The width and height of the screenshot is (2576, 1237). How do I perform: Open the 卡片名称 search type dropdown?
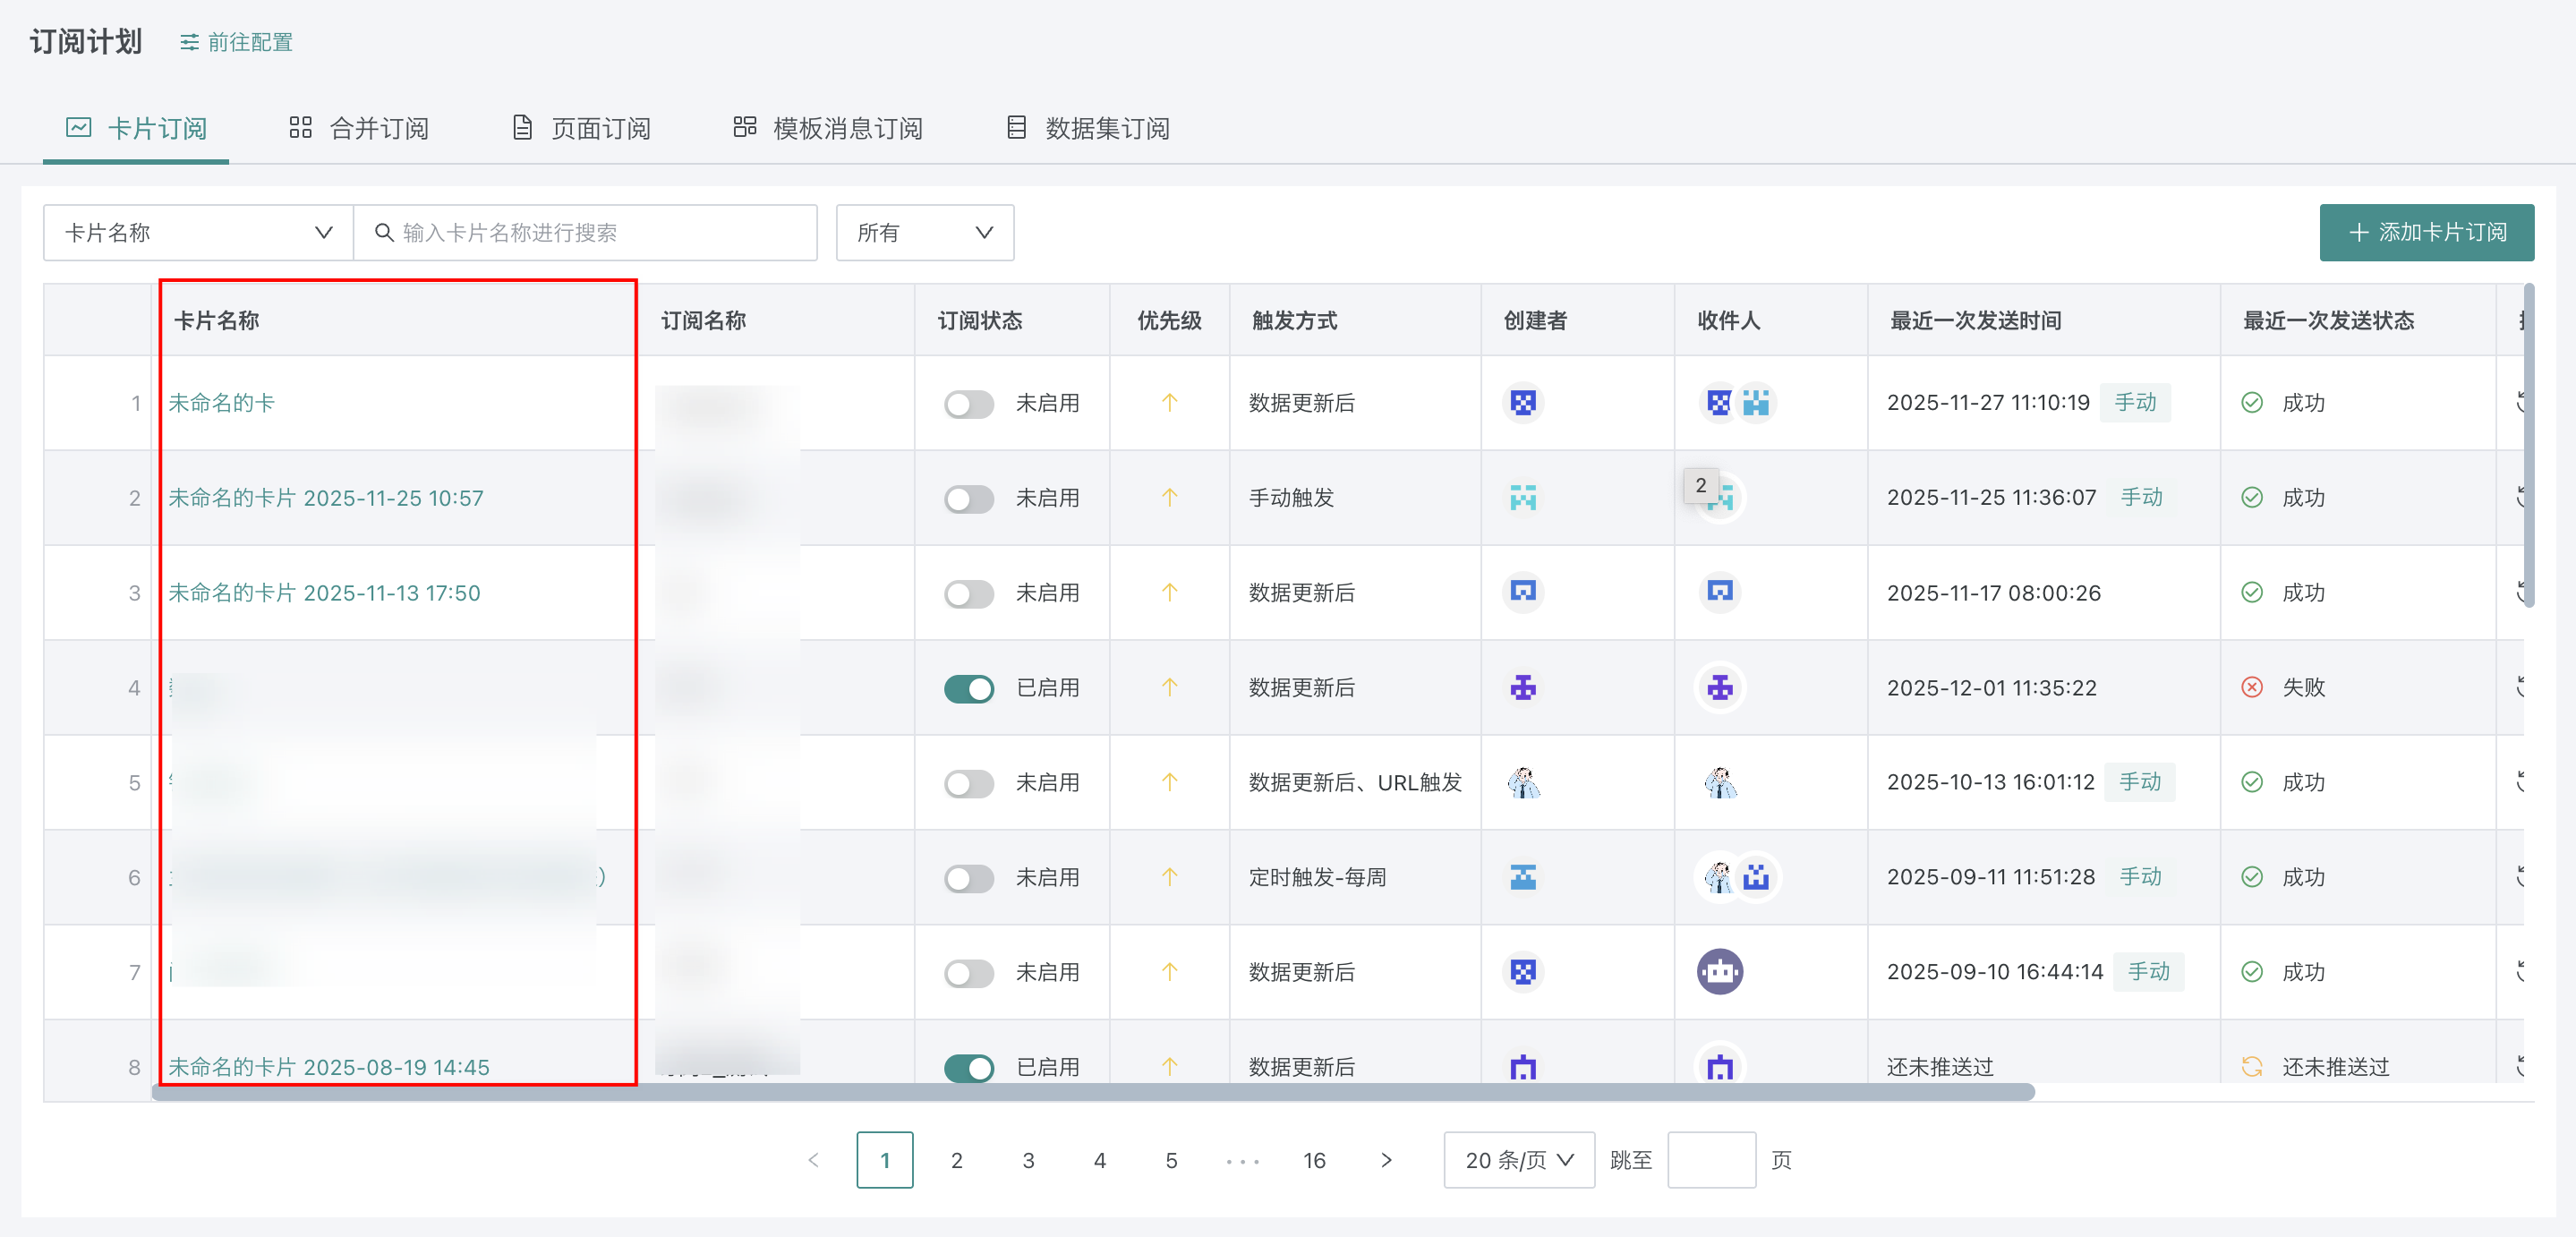198,233
